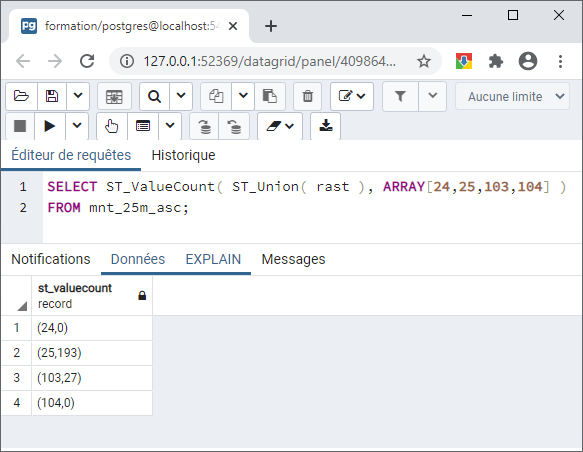
Task: Open the Notifications tab
Action: point(51,259)
